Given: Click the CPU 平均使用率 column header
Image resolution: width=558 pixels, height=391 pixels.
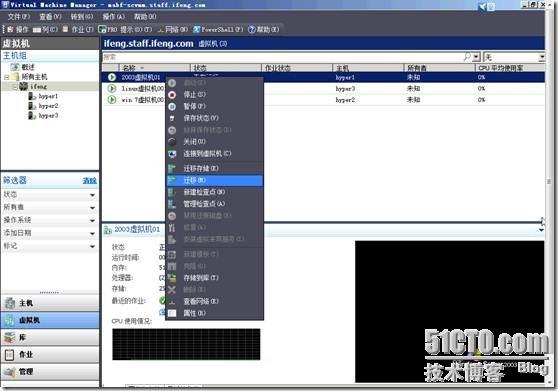Looking at the screenshot, I should click(510, 68).
